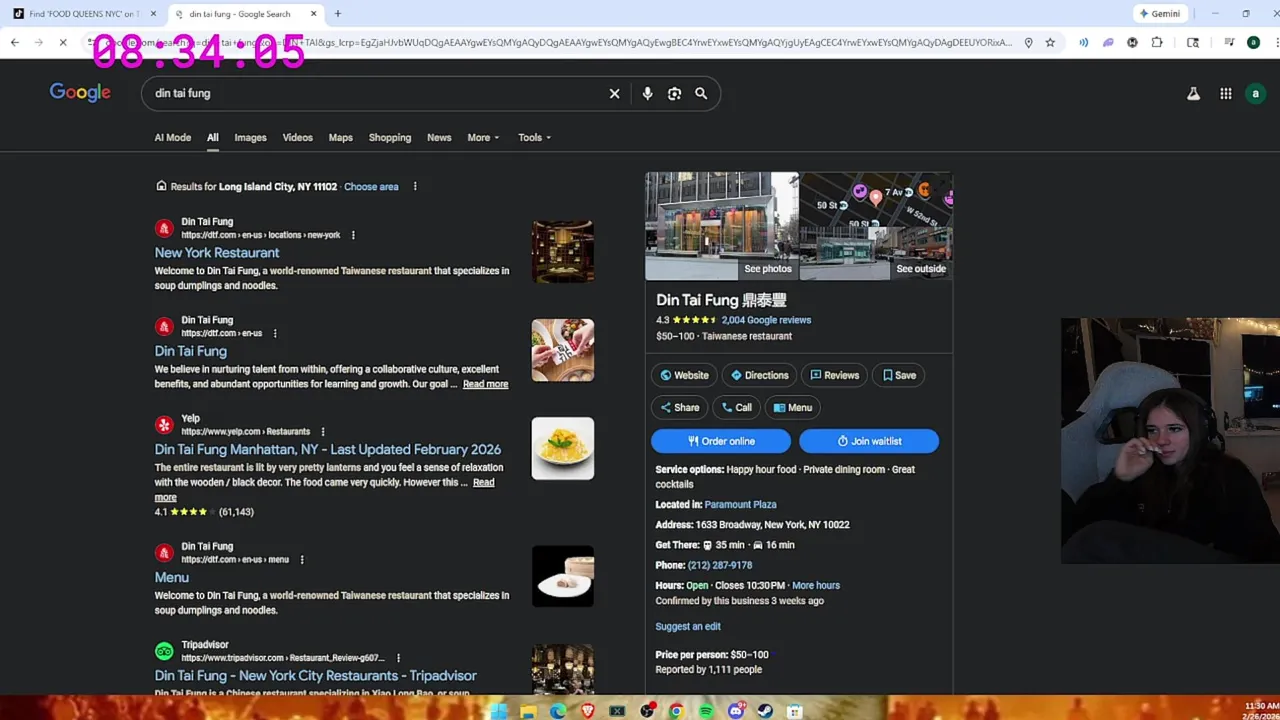
Task: Open the Google apps grid
Action: (x=1225, y=93)
